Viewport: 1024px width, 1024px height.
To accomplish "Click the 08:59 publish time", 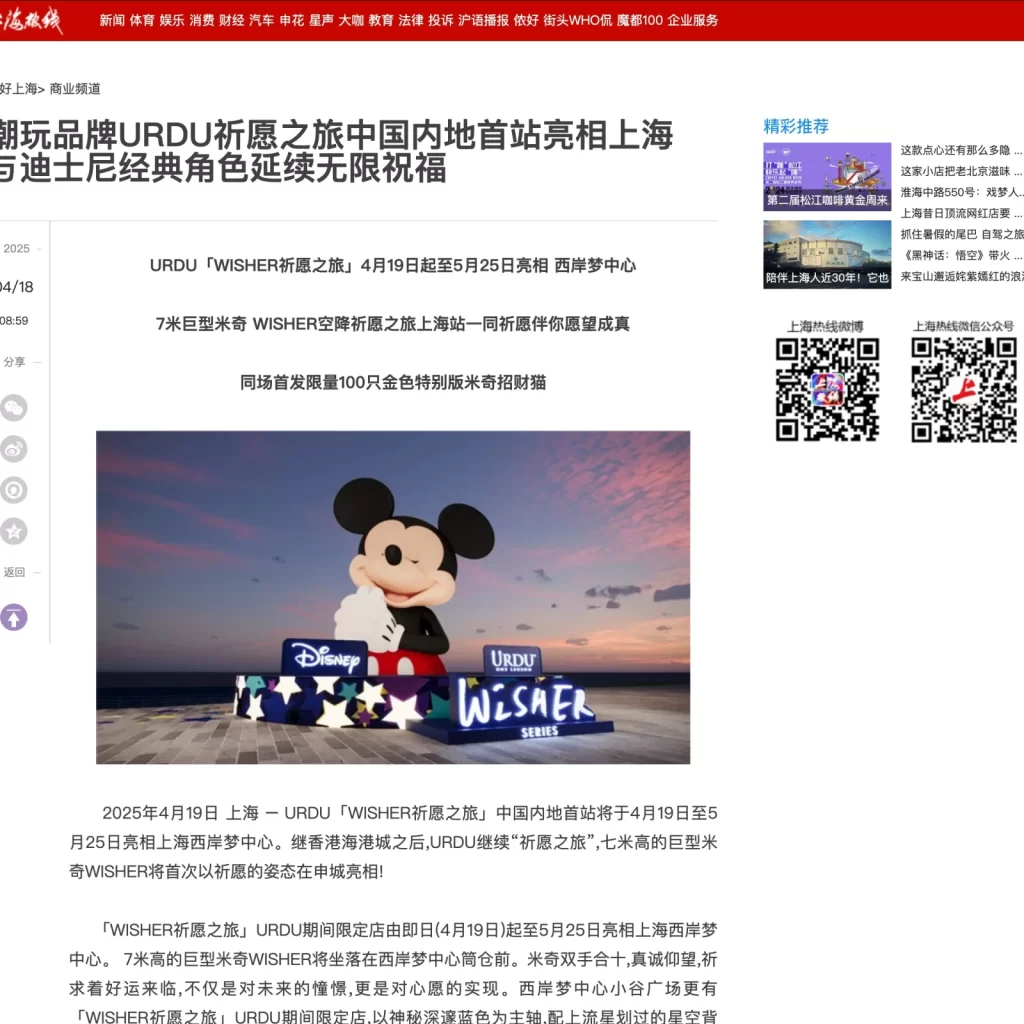I will [14, 321].
